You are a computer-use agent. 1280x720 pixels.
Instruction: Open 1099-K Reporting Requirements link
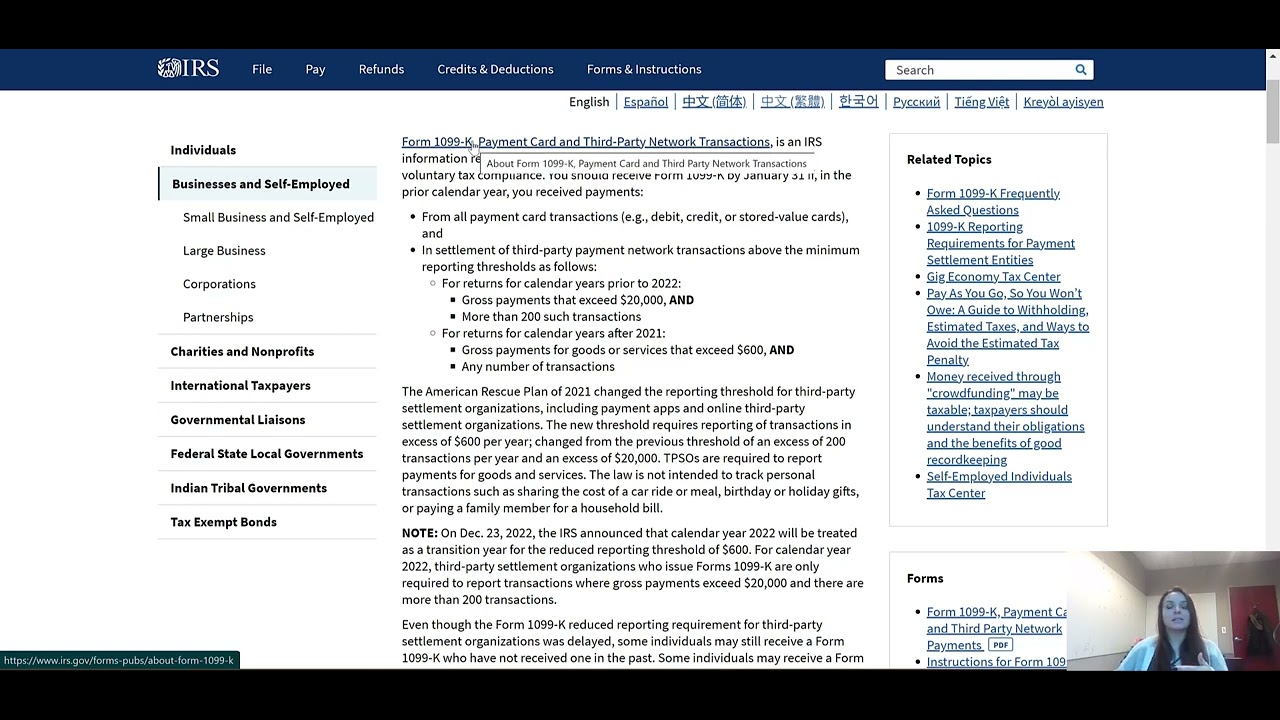1000,243
